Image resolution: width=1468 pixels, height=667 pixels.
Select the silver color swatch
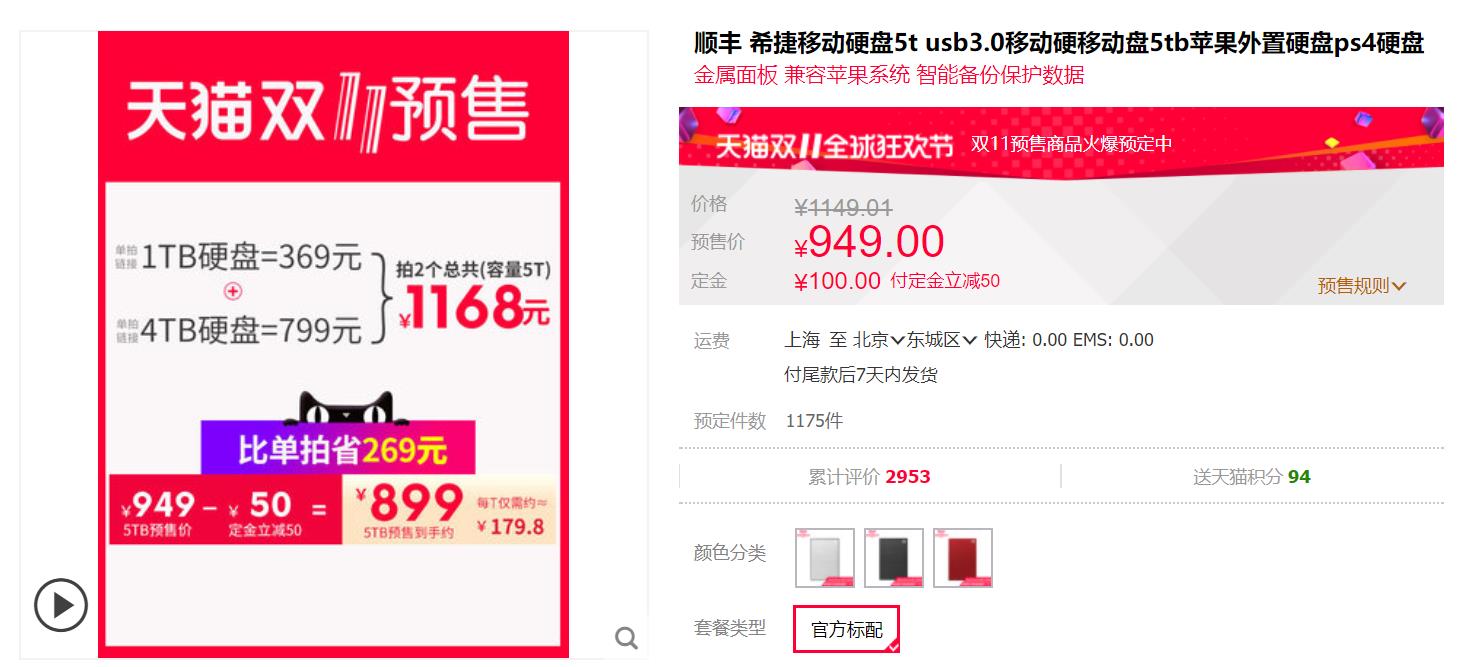pyautogui.click(x=825, y=558)
